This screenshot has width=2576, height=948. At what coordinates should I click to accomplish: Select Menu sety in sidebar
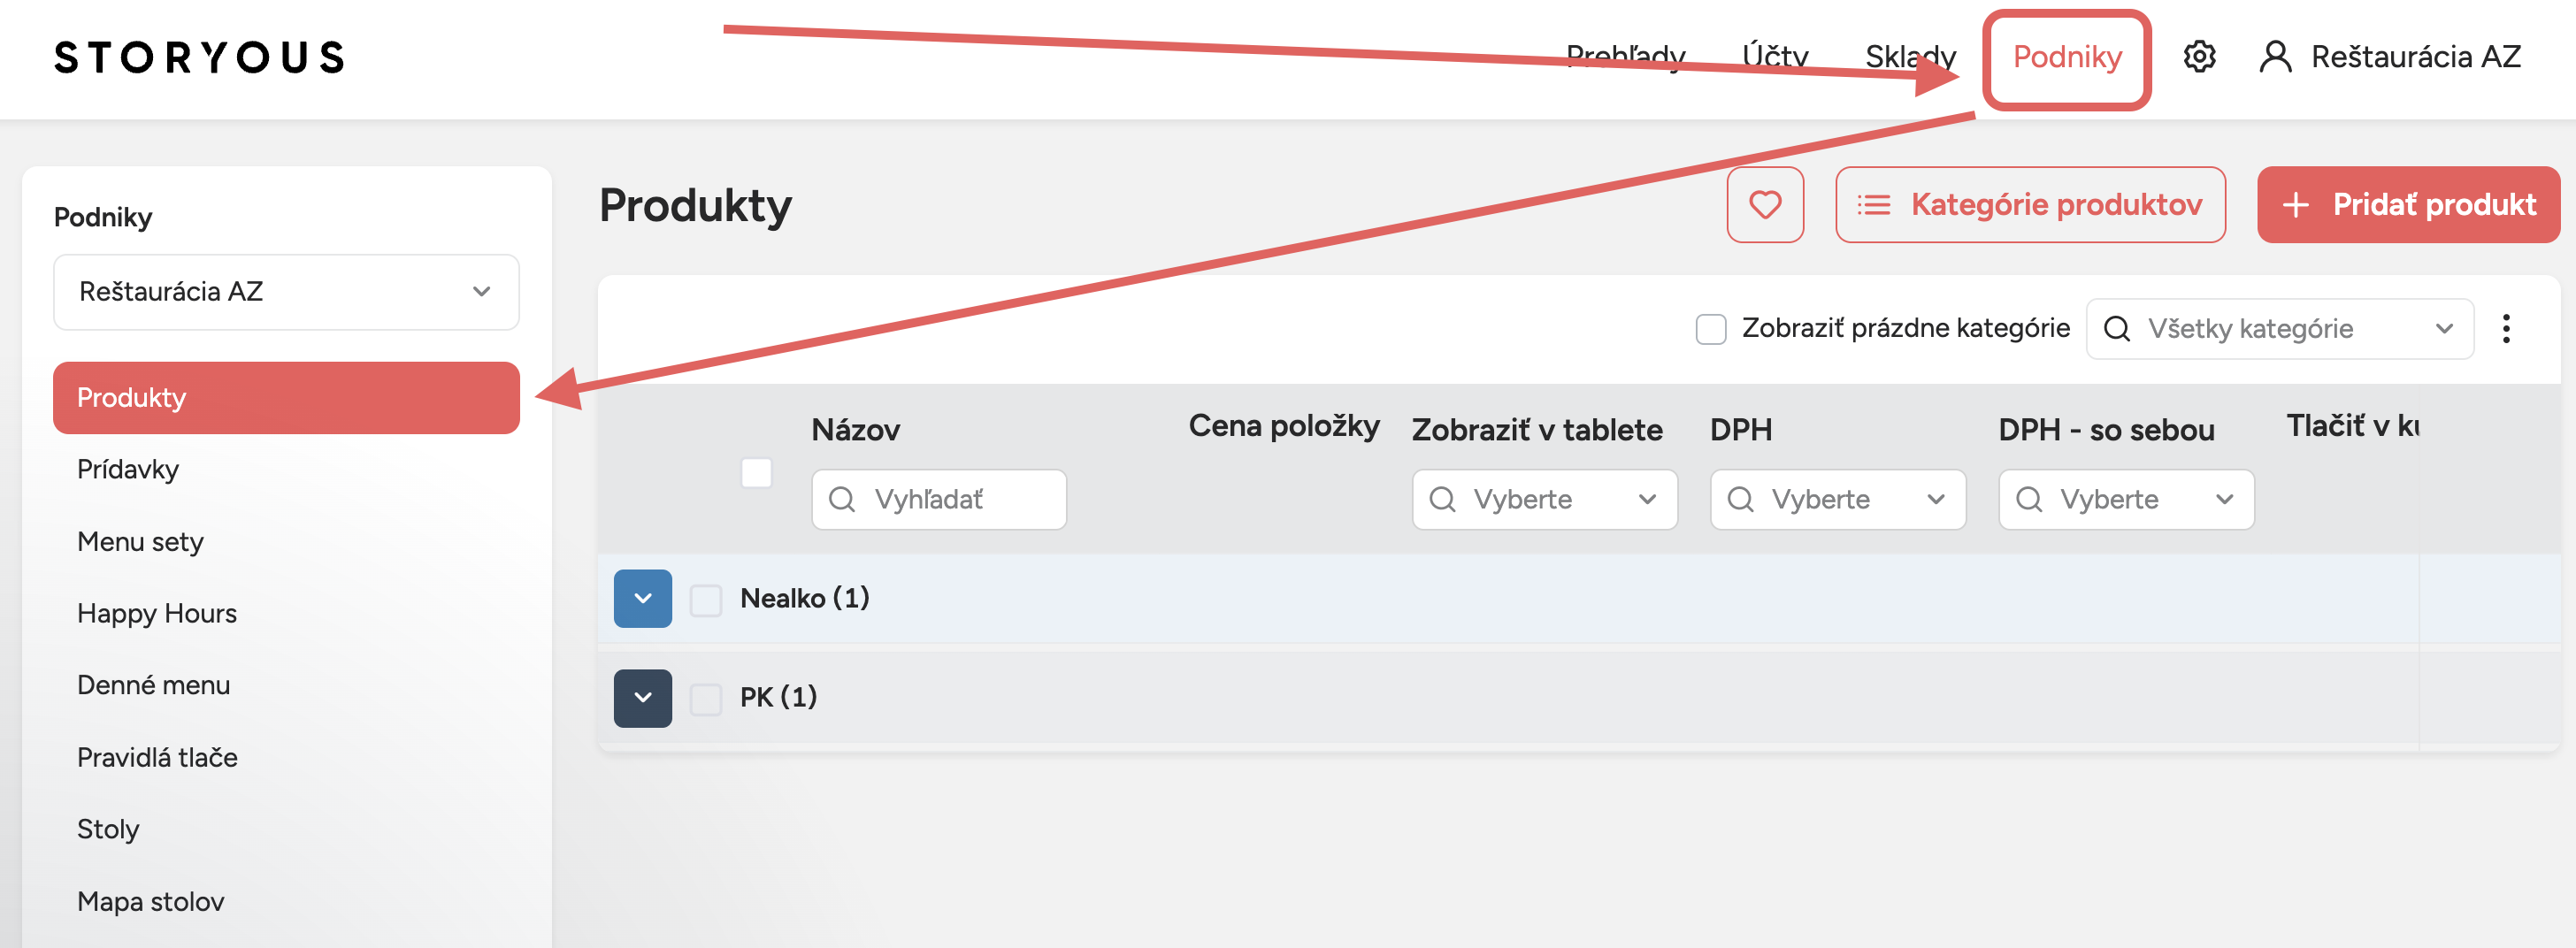(x=140, y=541)
